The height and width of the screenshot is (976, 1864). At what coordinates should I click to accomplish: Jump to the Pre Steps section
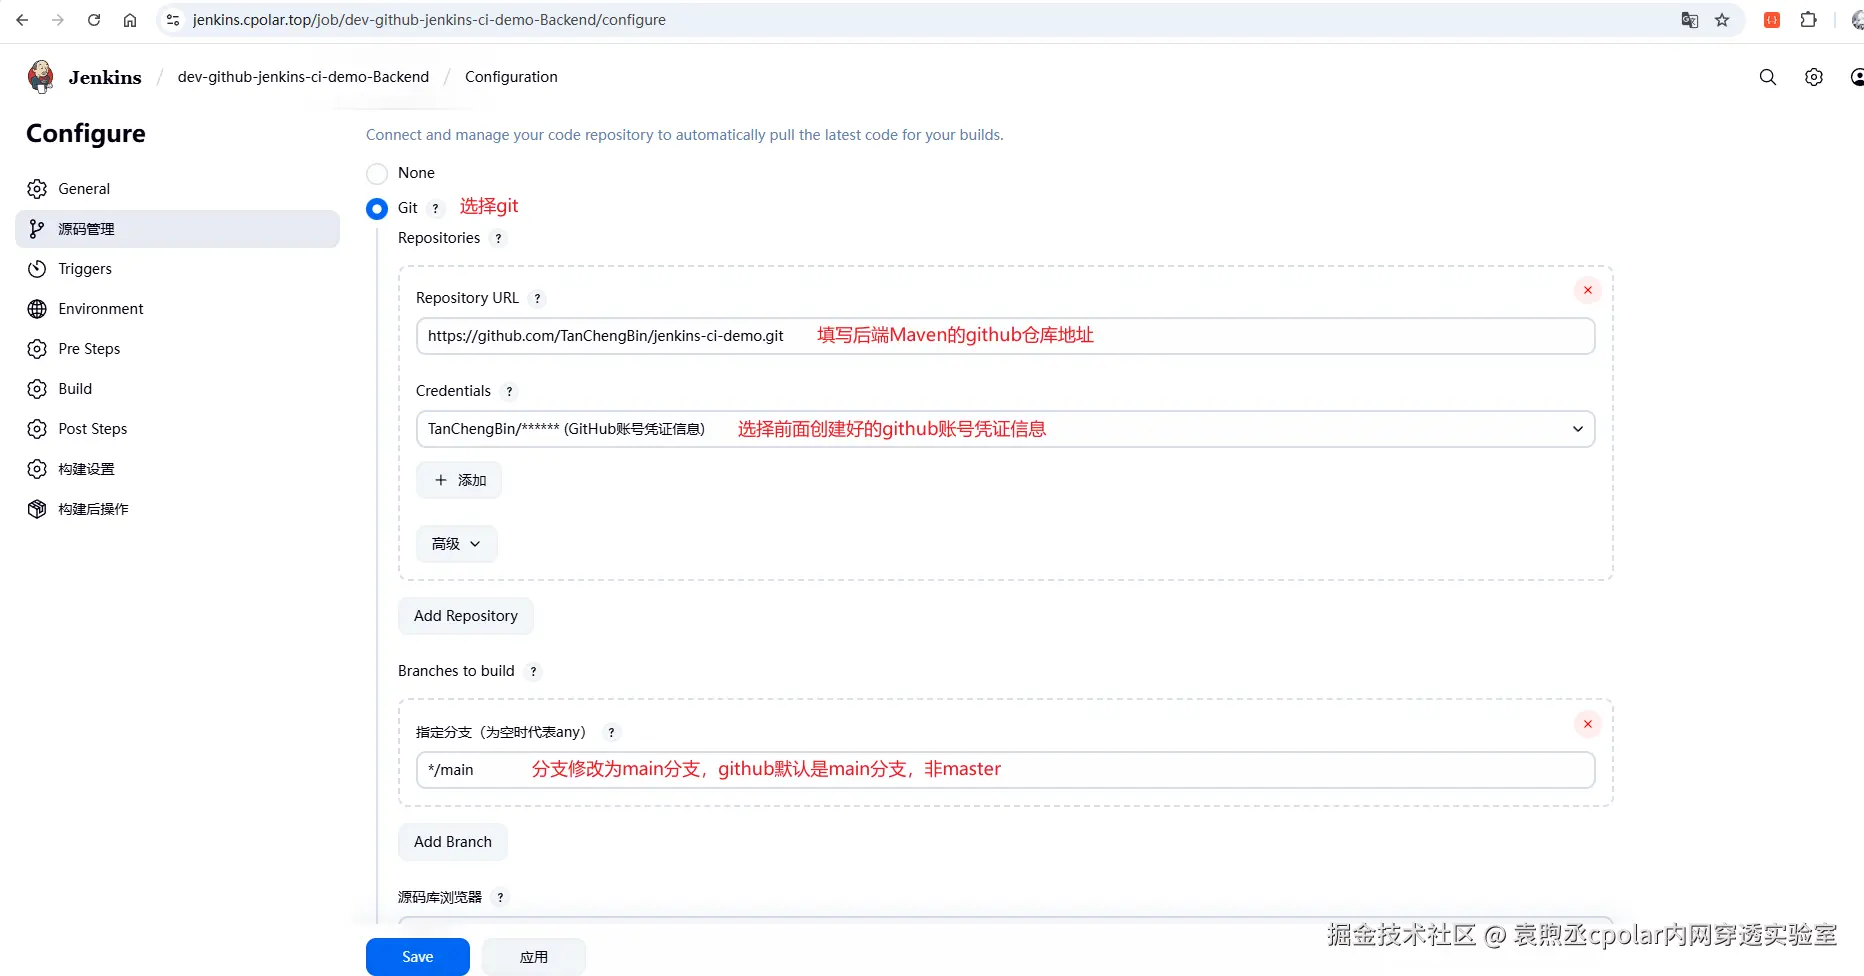[178, 349]
